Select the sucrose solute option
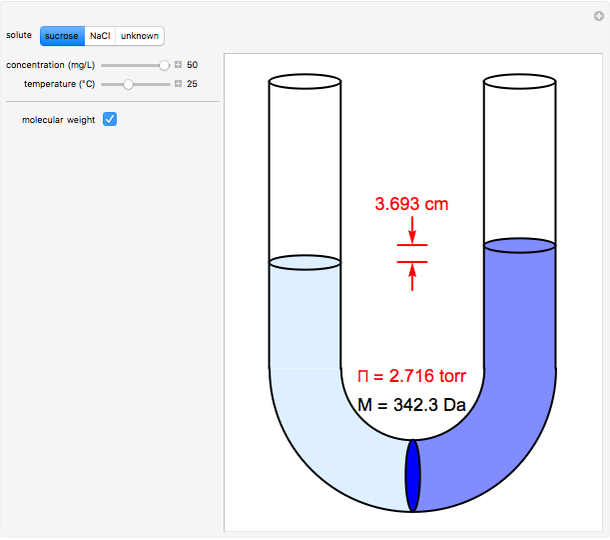Screen dimensions: 610x540 point(62,36)
